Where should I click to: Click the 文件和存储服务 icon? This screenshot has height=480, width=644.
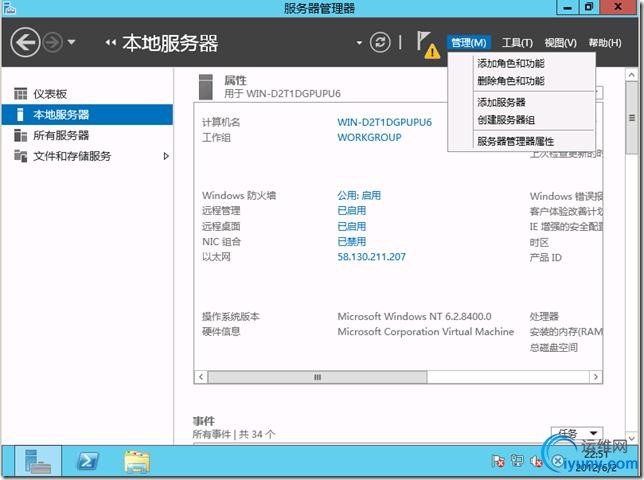[x=21, y=156]
